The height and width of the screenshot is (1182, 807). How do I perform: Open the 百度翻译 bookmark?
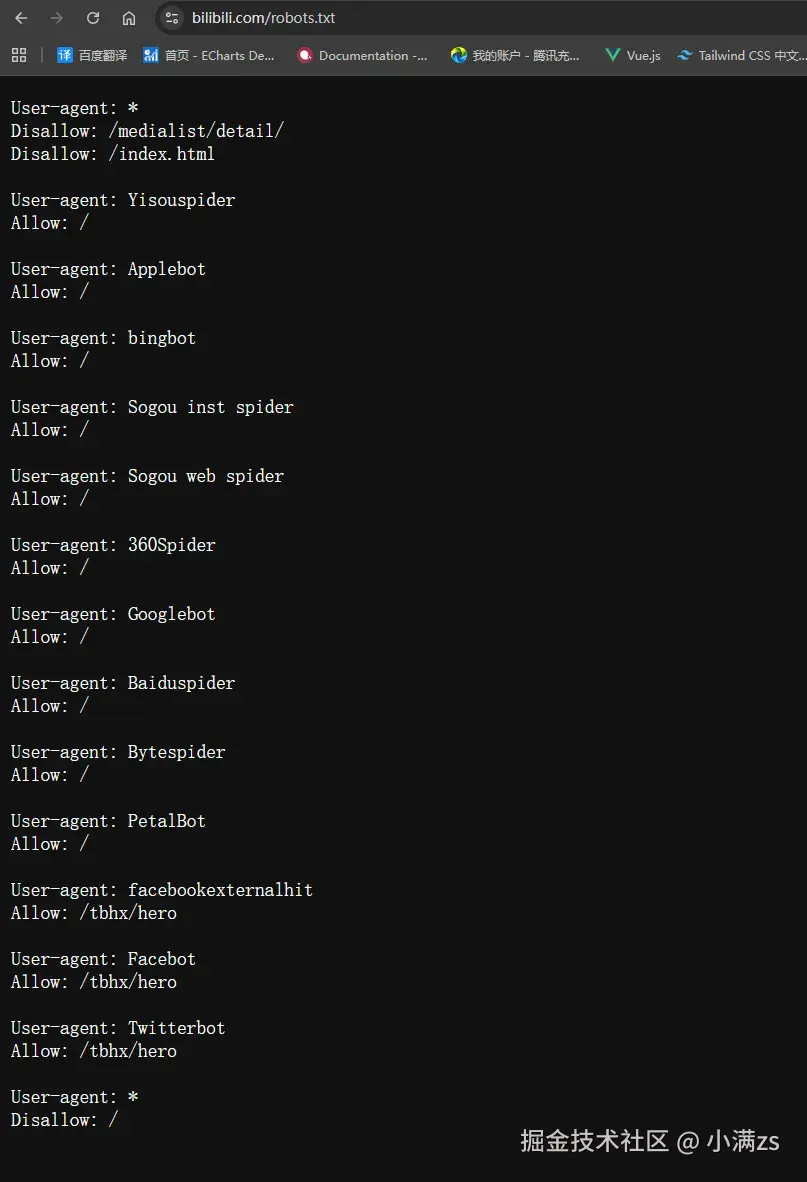coord(92,55)
